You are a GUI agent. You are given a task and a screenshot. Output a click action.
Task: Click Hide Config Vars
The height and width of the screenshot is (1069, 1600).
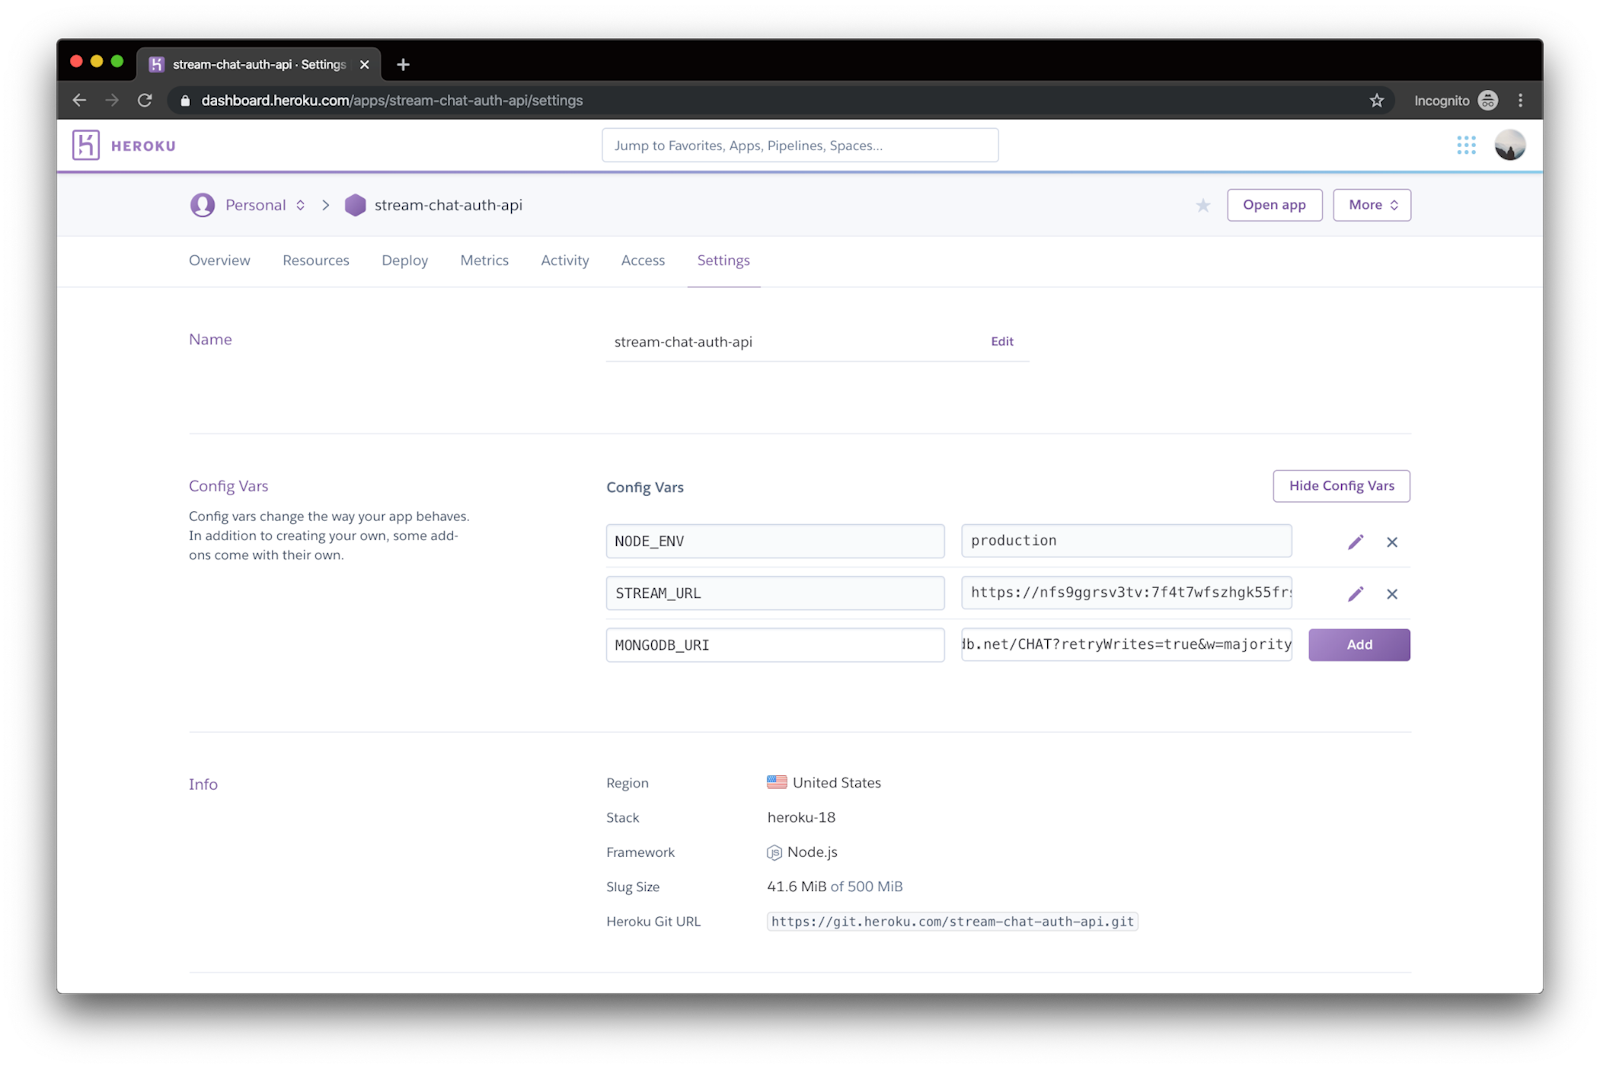click(x=1341, y=486)
